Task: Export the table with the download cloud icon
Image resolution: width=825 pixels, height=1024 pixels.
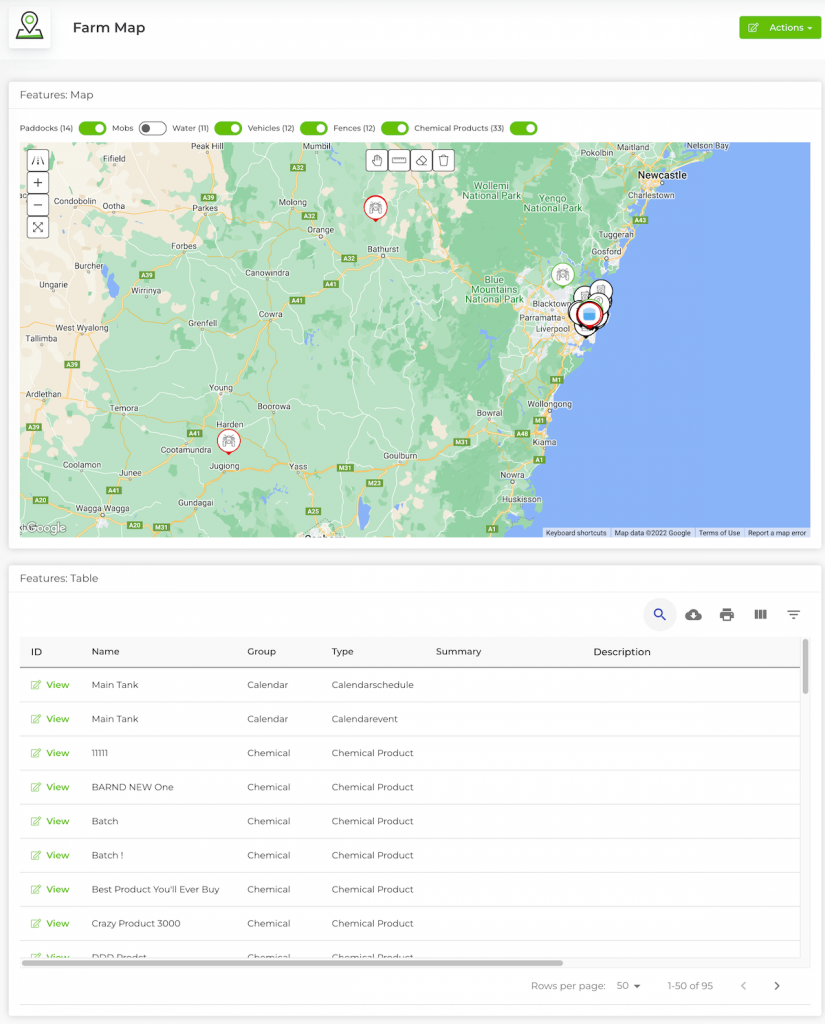Action: [x=693, y=615]
